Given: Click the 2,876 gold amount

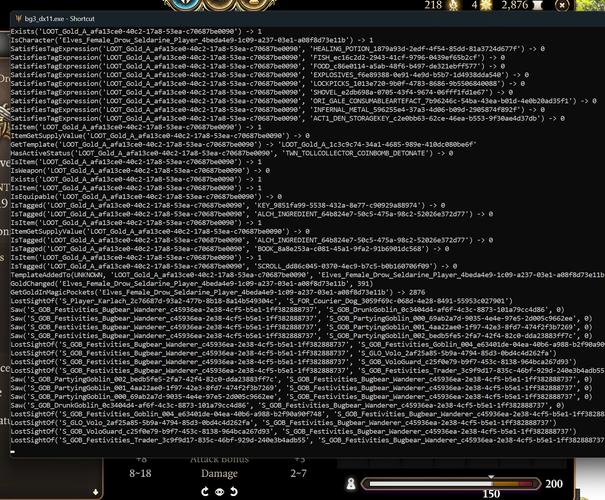Looking at the screenshot, I should (514, 5).
